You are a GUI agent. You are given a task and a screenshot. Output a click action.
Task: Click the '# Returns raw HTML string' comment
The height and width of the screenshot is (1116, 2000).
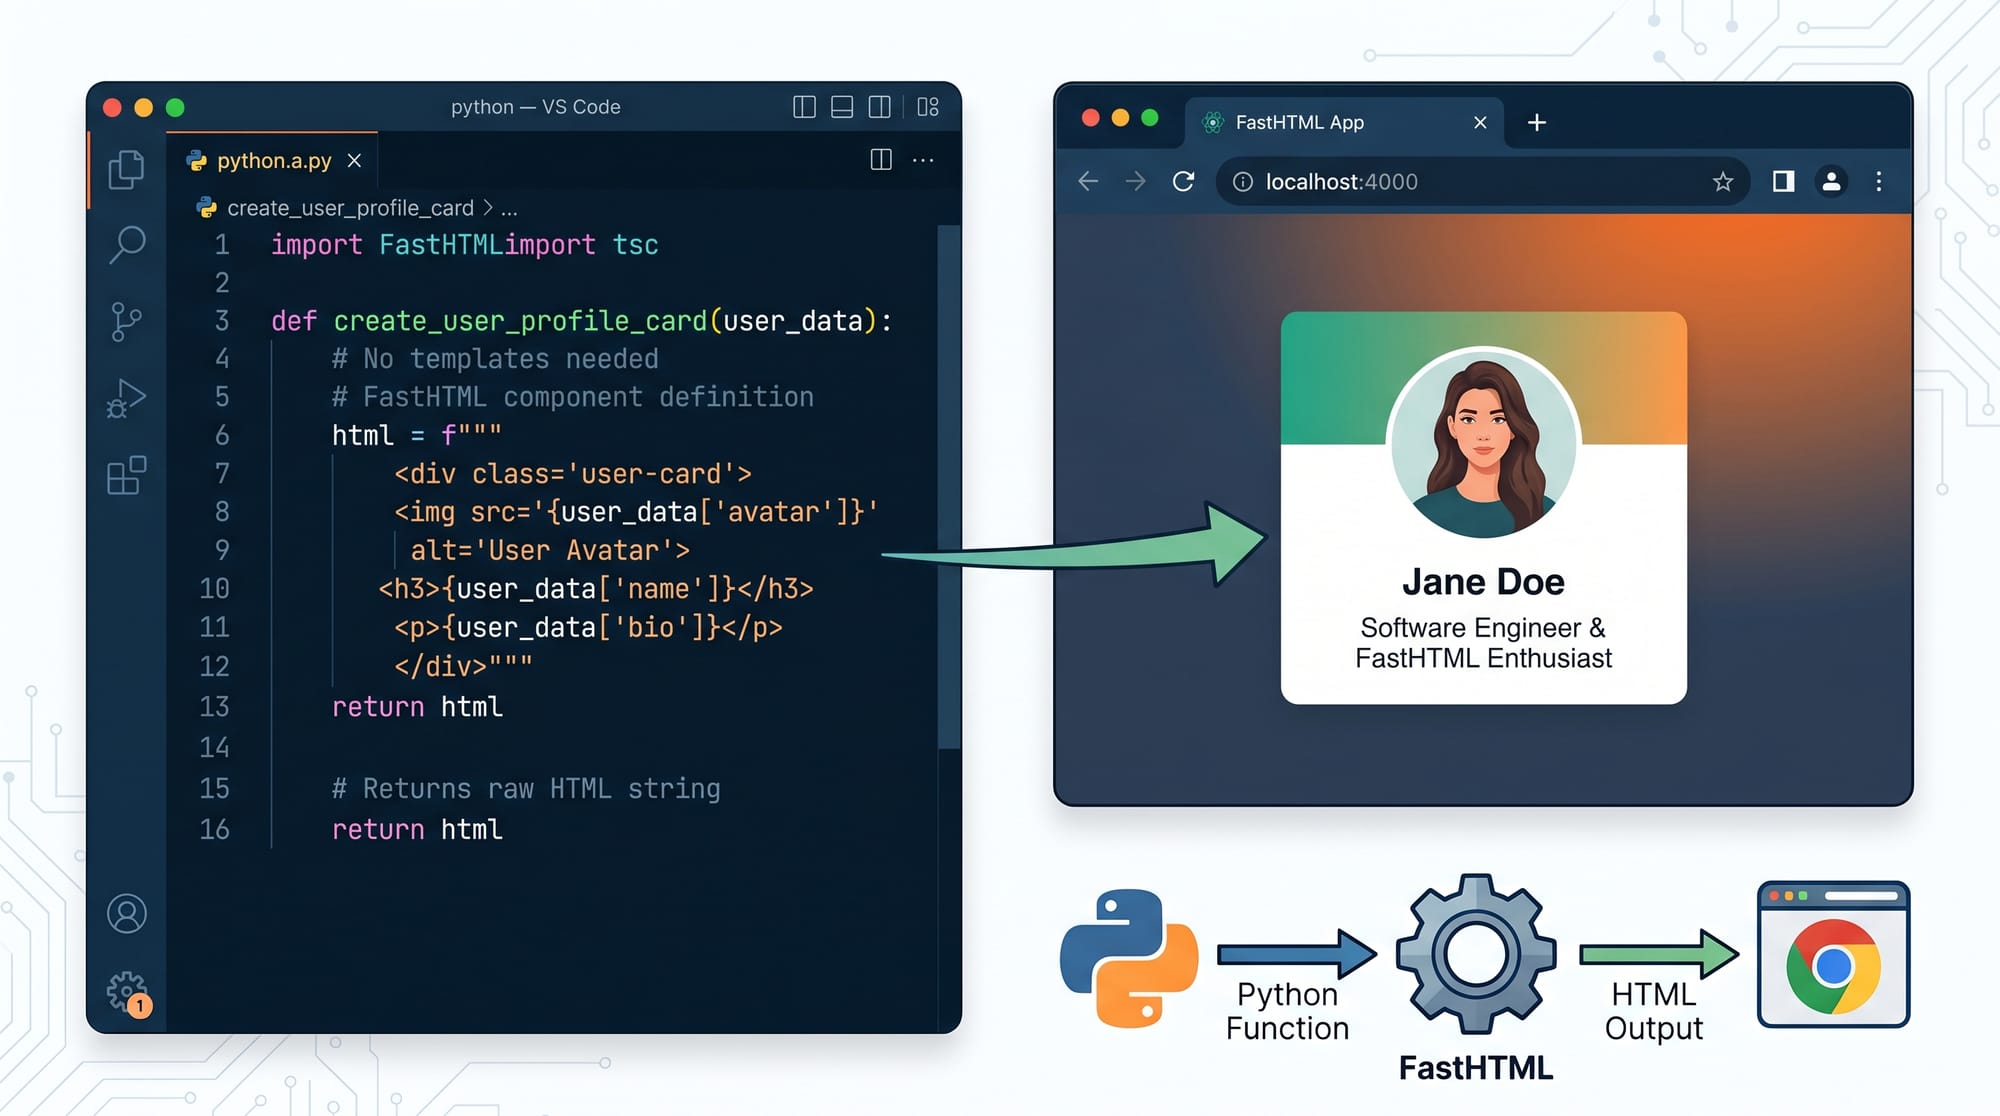526,789
